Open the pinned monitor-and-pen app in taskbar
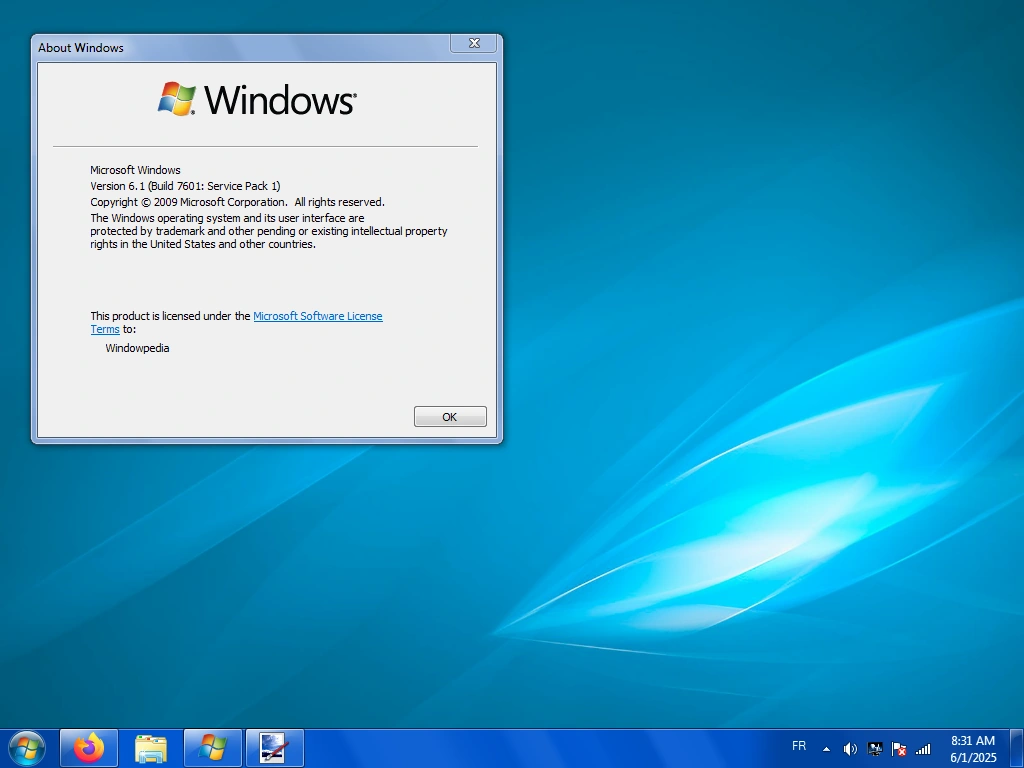The height and width of the screenshot is (768, 1024). coord(275,748)
